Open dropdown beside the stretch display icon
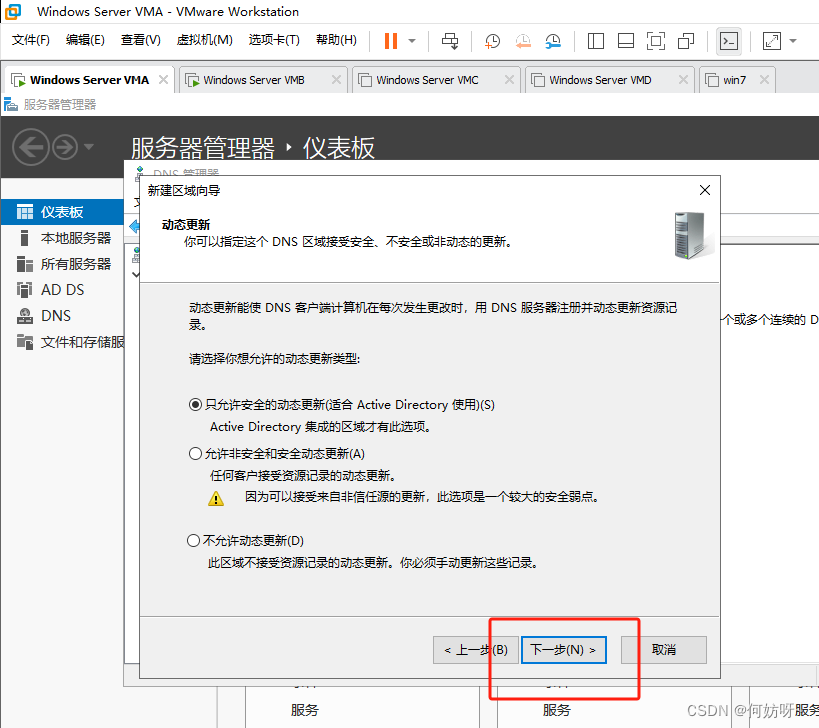819x728 pixels. (793, 41)
